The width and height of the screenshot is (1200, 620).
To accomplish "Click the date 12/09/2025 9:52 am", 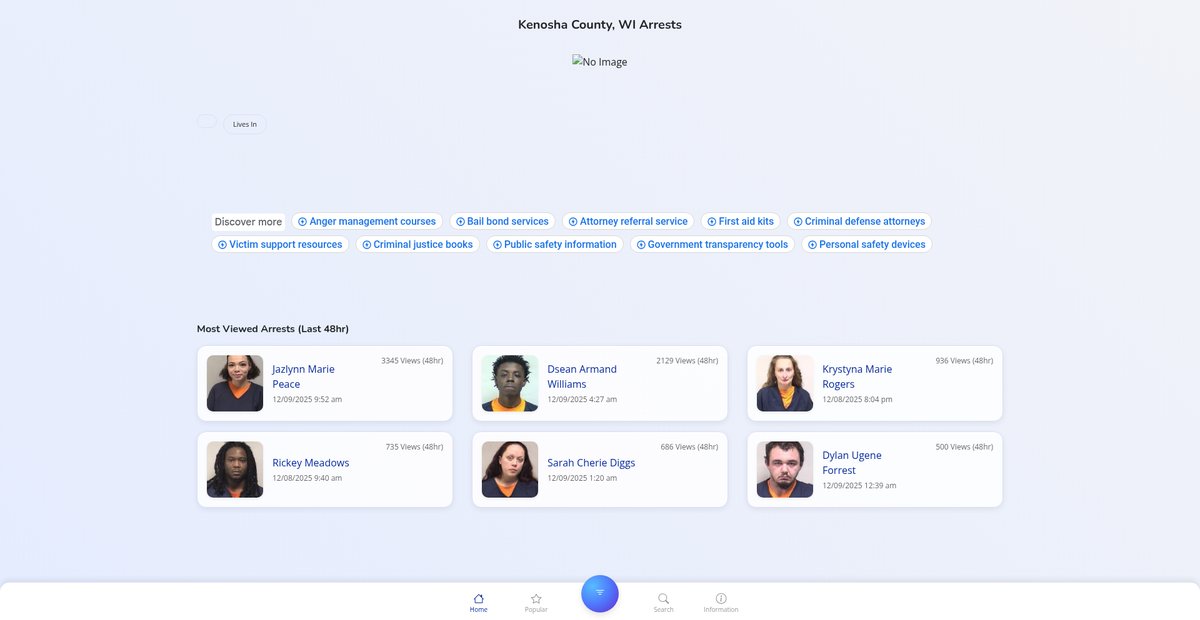I will pyautogui.click(x=307, y=399).
